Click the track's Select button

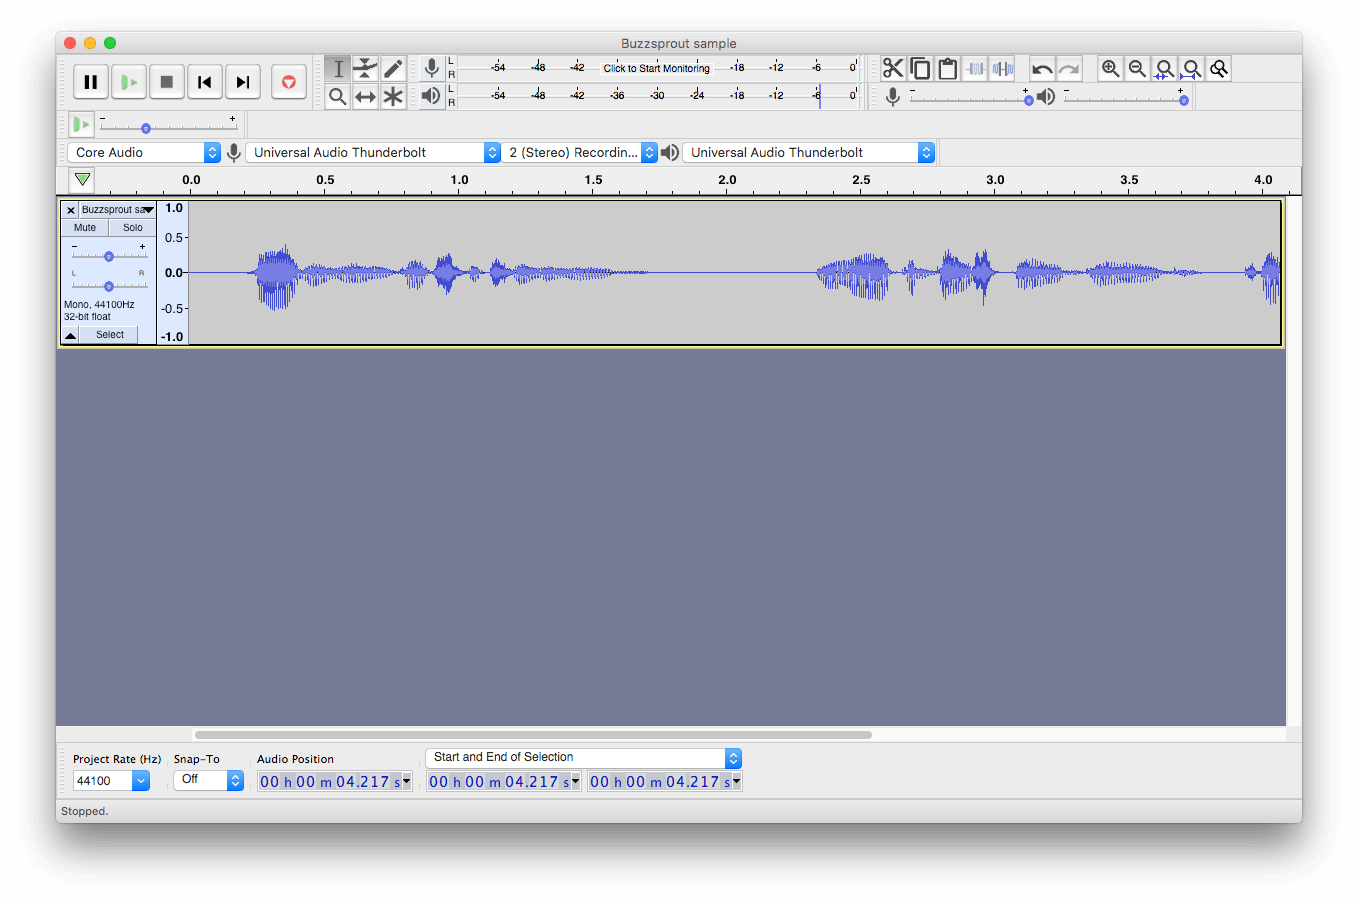pyautogui.click(x=107, y=334)
